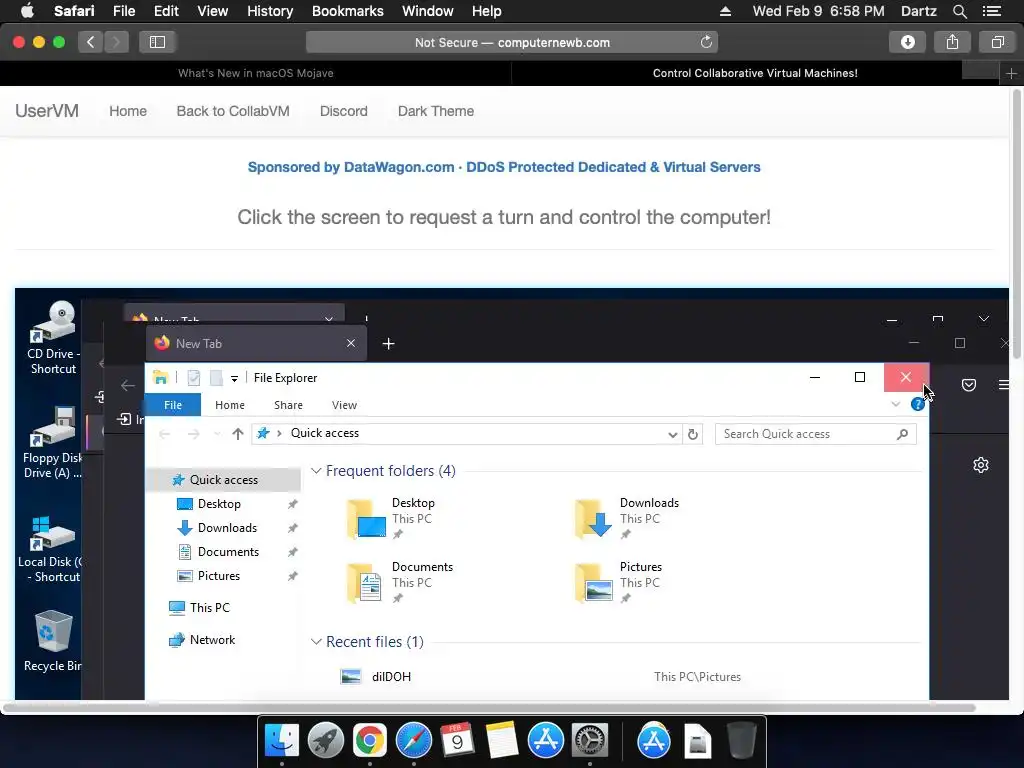Open Google Chrome from the Dock

point(370,741)
